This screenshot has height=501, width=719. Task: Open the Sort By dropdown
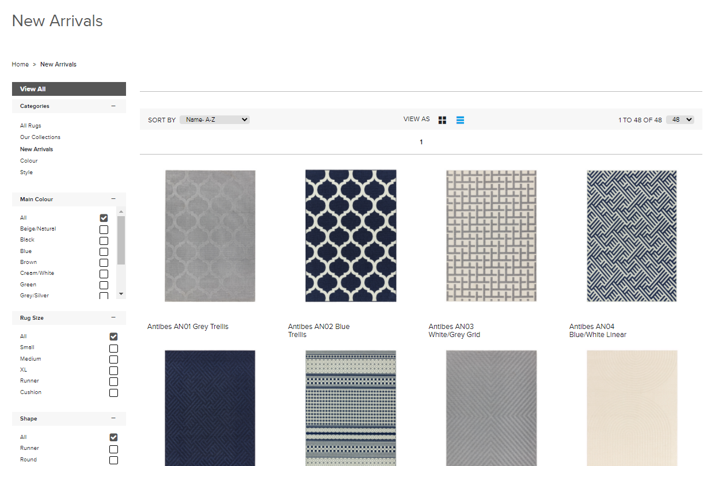(x=215, y=120)
